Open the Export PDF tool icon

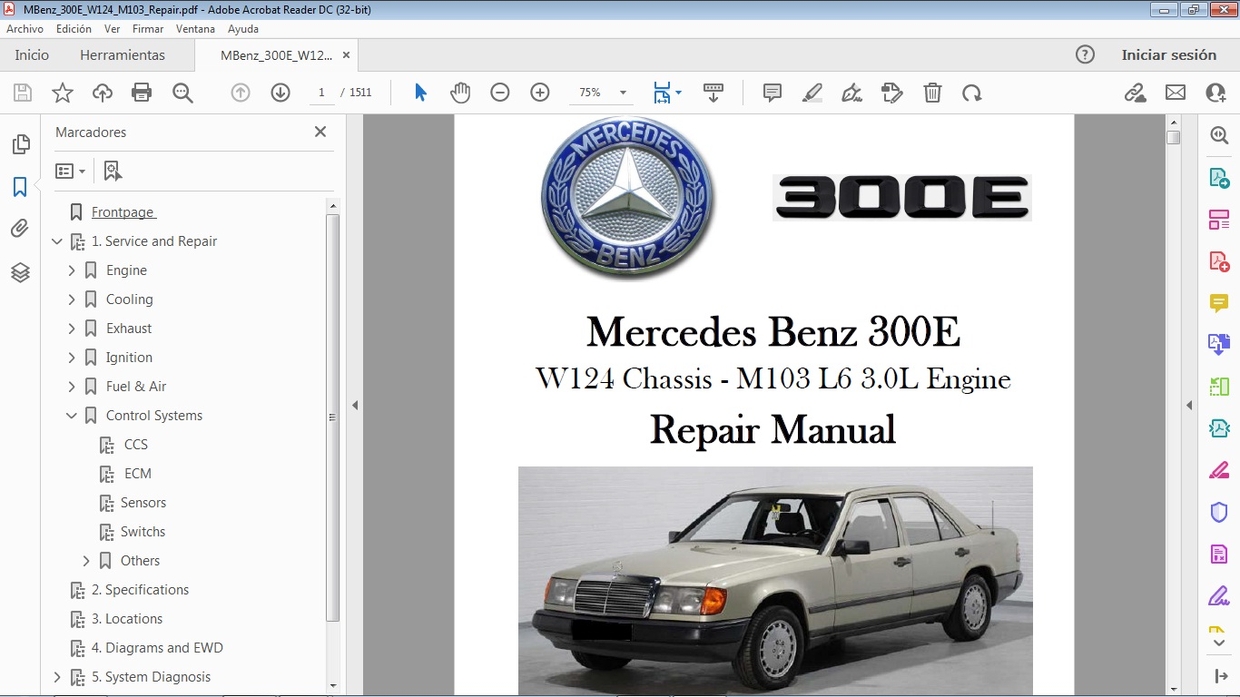coord(1219,178)
